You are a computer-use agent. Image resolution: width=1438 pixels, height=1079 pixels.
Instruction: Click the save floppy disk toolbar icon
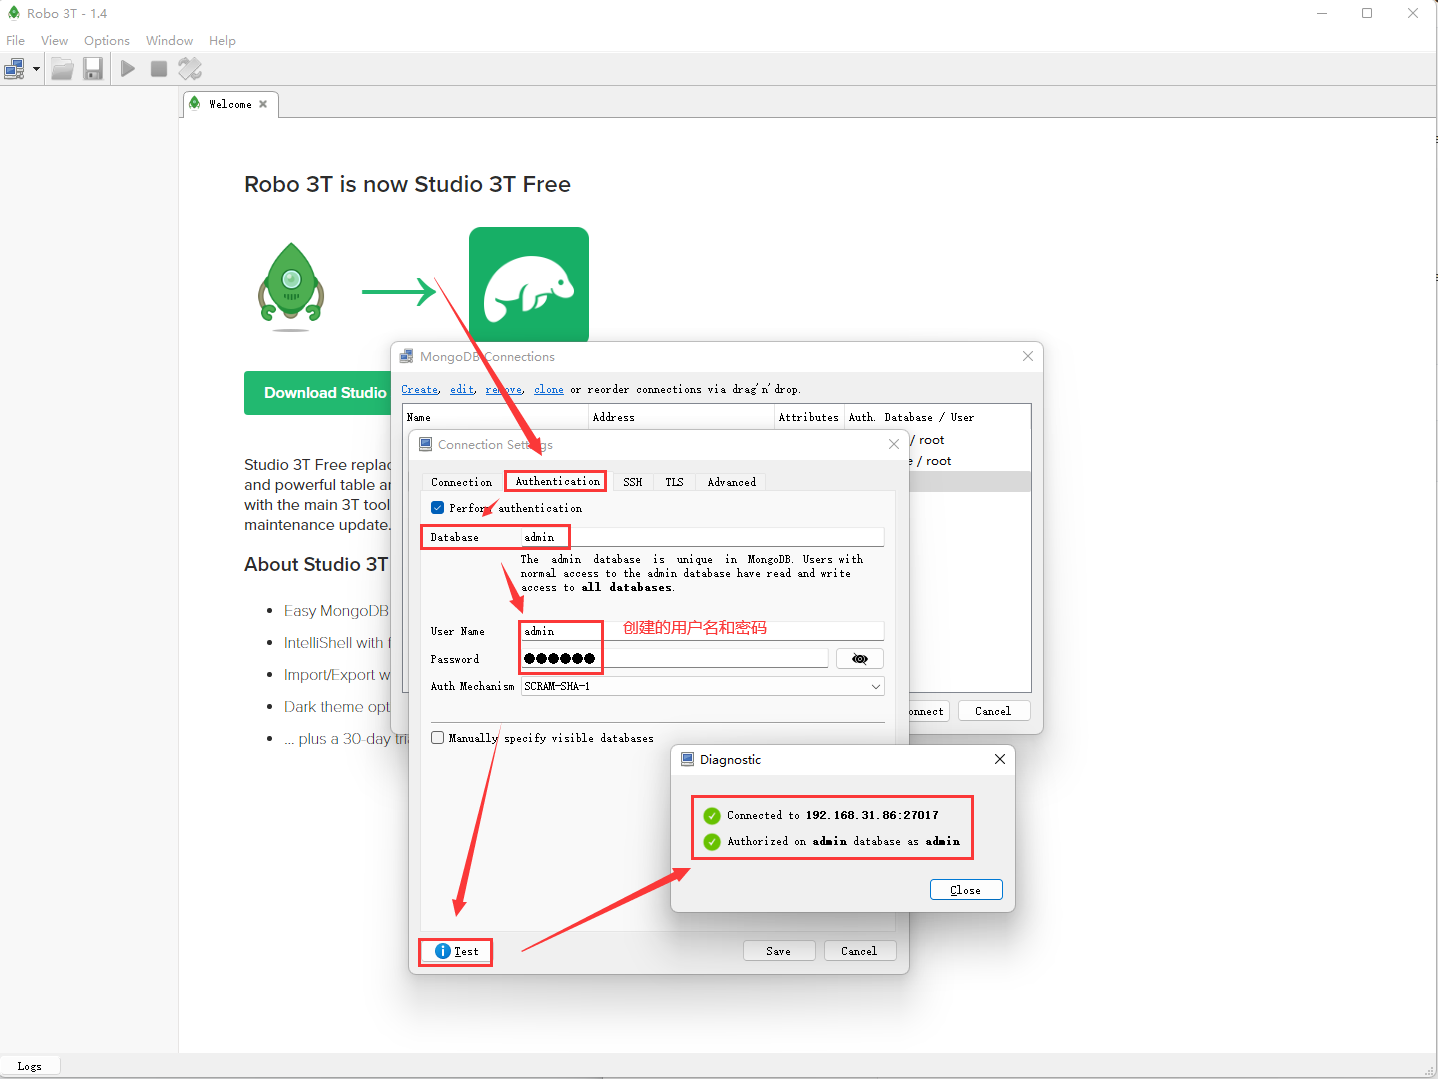click(x=93, y=69)
